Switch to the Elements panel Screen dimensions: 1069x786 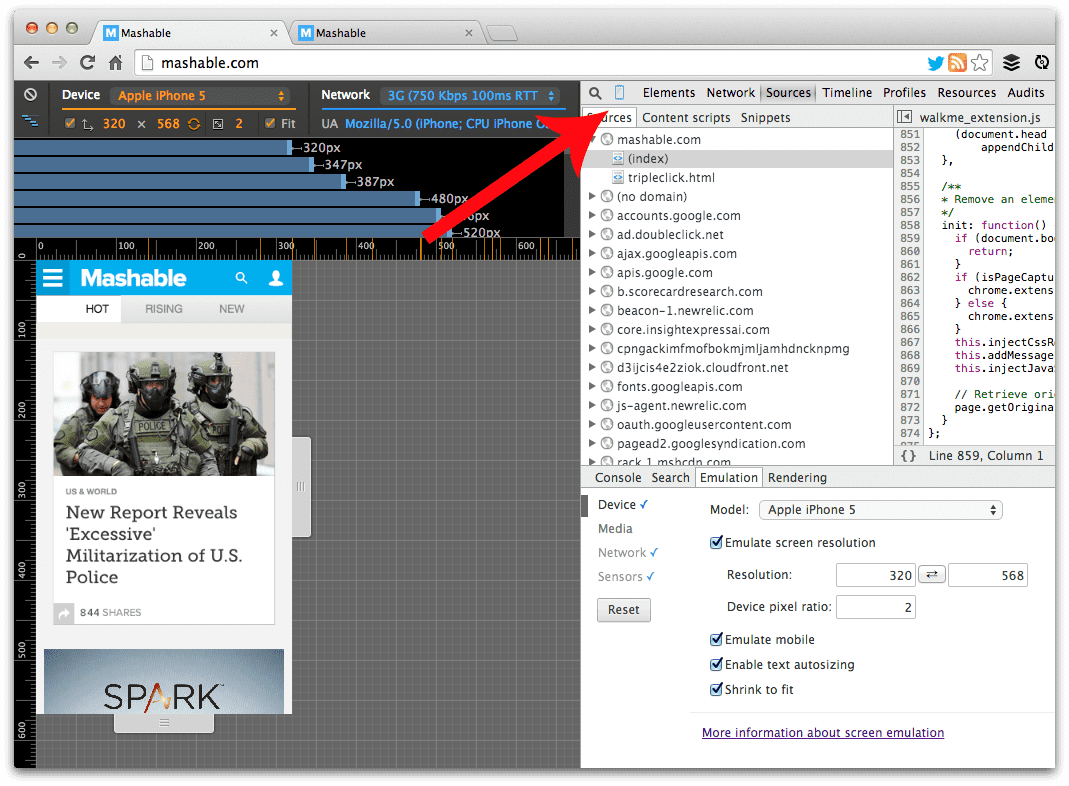(x=669, y=93)
